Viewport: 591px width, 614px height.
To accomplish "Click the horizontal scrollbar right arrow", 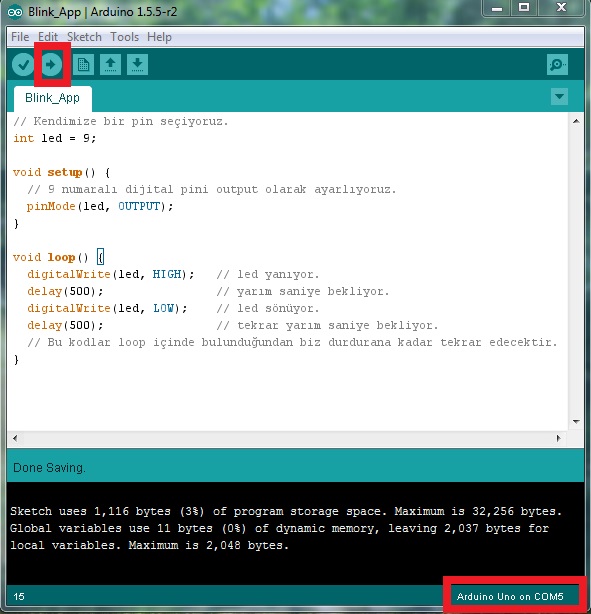I will pos(558,438).
